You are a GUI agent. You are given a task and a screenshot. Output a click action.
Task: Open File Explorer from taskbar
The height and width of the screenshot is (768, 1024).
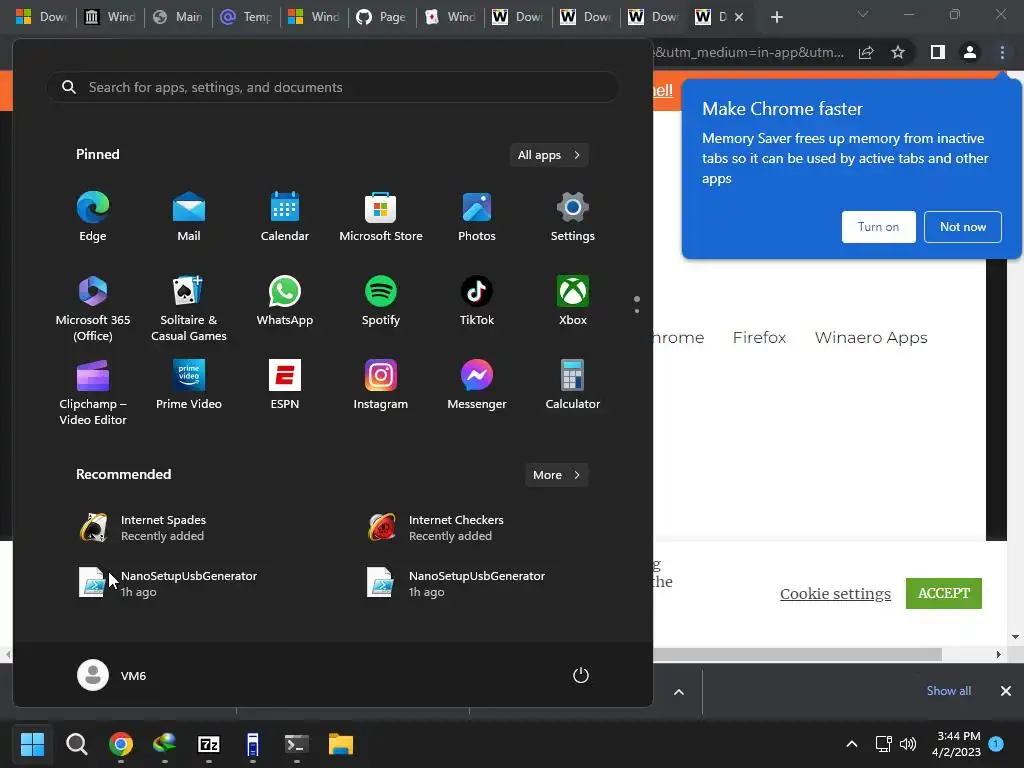[x=340, y=744]
